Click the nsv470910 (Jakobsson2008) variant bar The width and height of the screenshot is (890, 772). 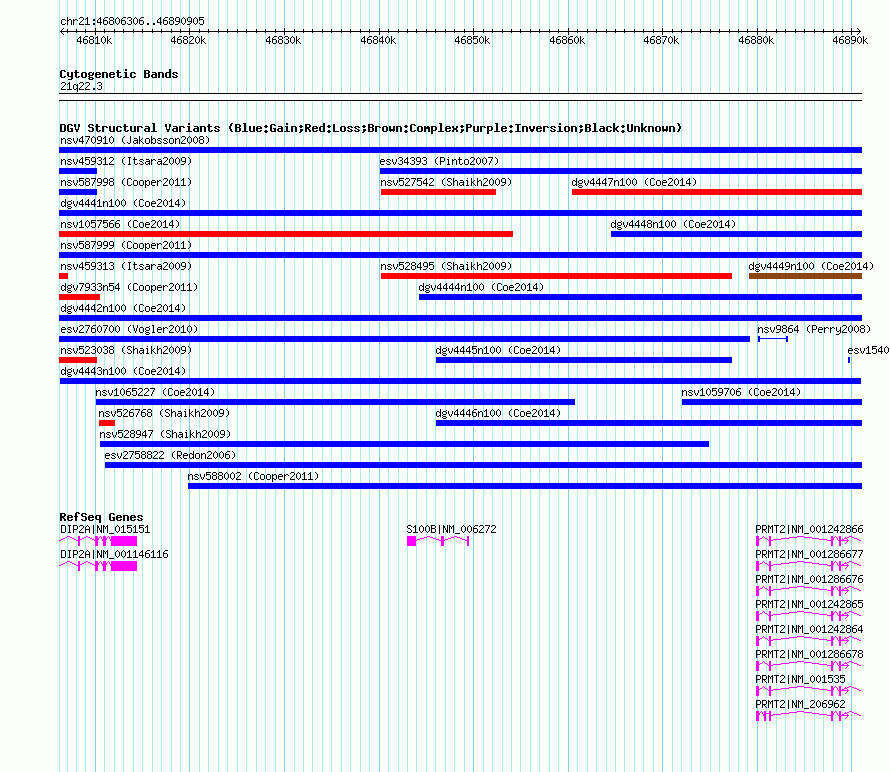tap(460, 150)
